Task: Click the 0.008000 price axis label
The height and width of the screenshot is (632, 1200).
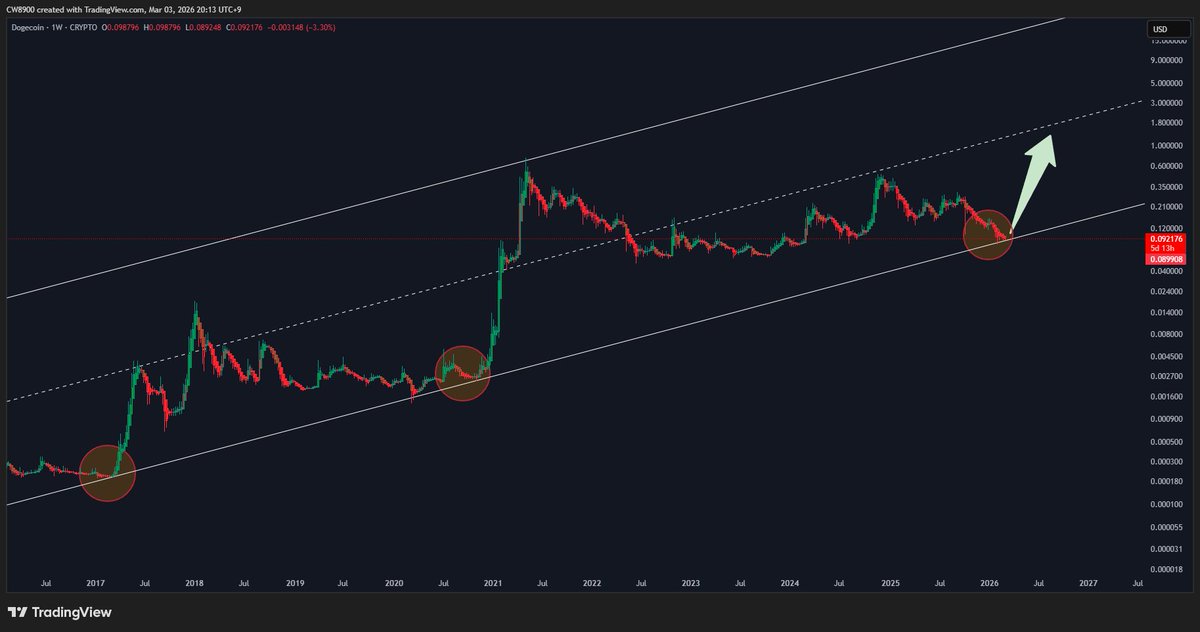Action: coord(1165,334)
